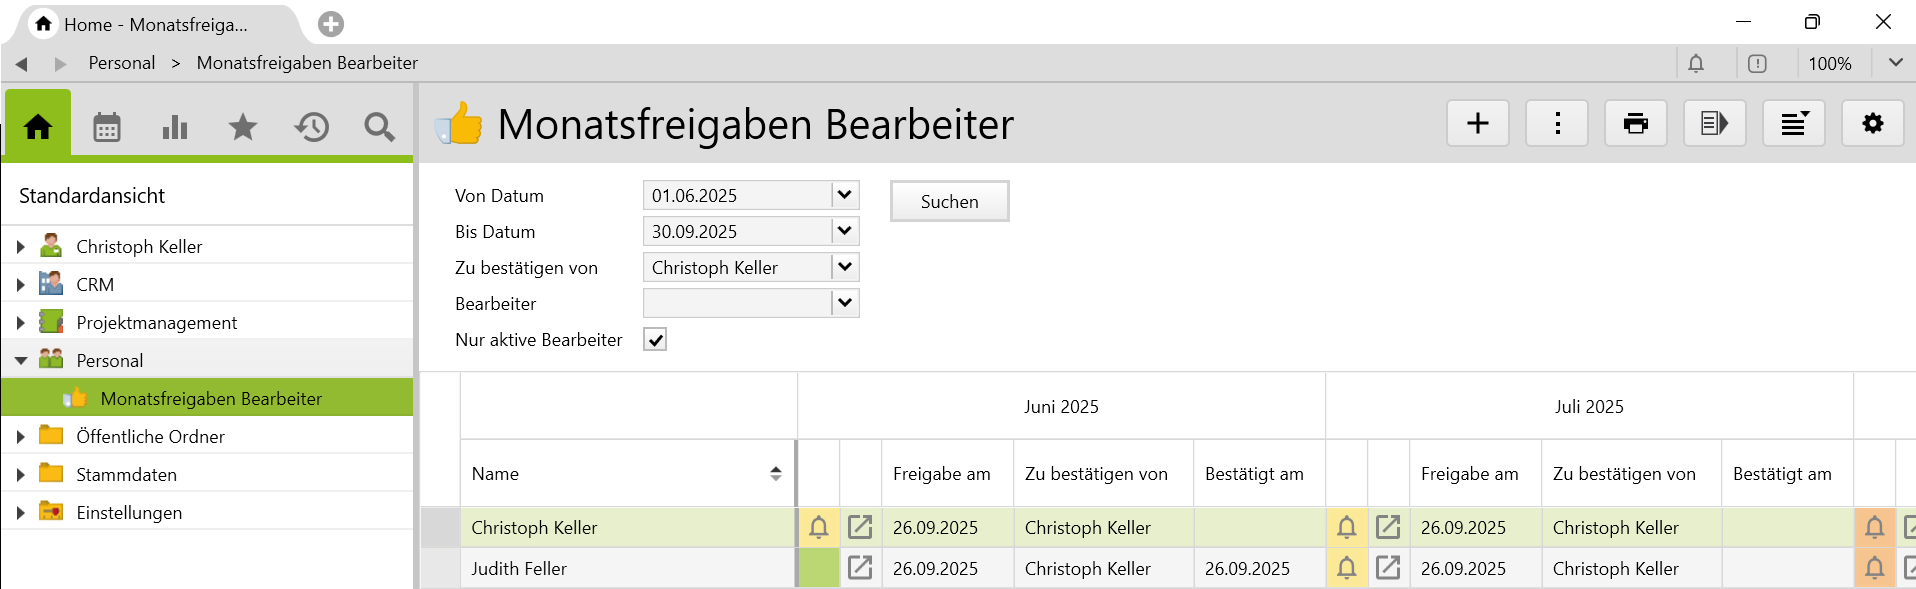The width and height of the screenshot is (1916, 589).
Task: Sort the table by Name column
Action: 775,474
